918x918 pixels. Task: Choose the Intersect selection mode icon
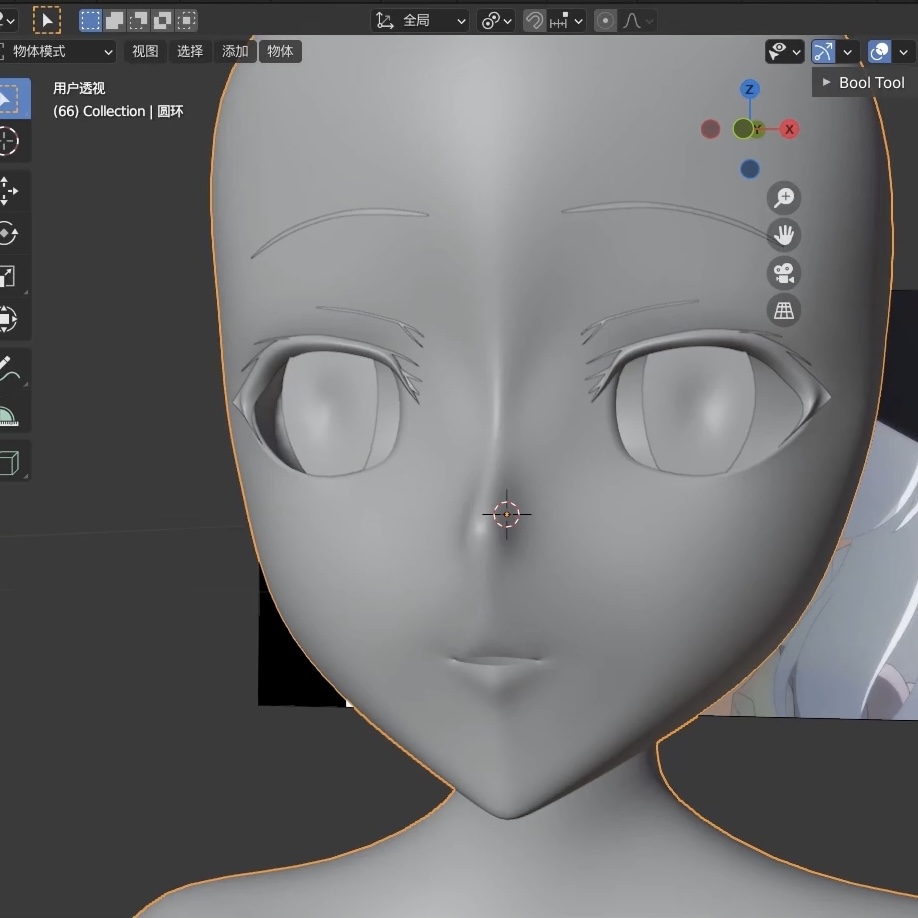click(186, 20)
